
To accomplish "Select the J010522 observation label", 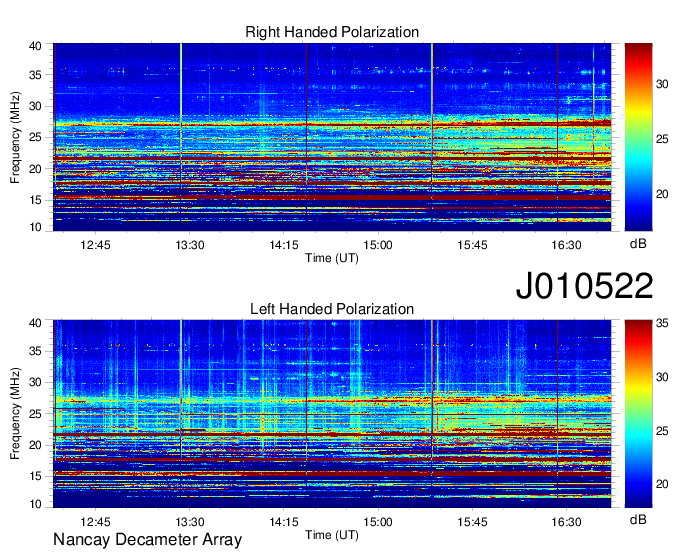I will coord(584,285).
